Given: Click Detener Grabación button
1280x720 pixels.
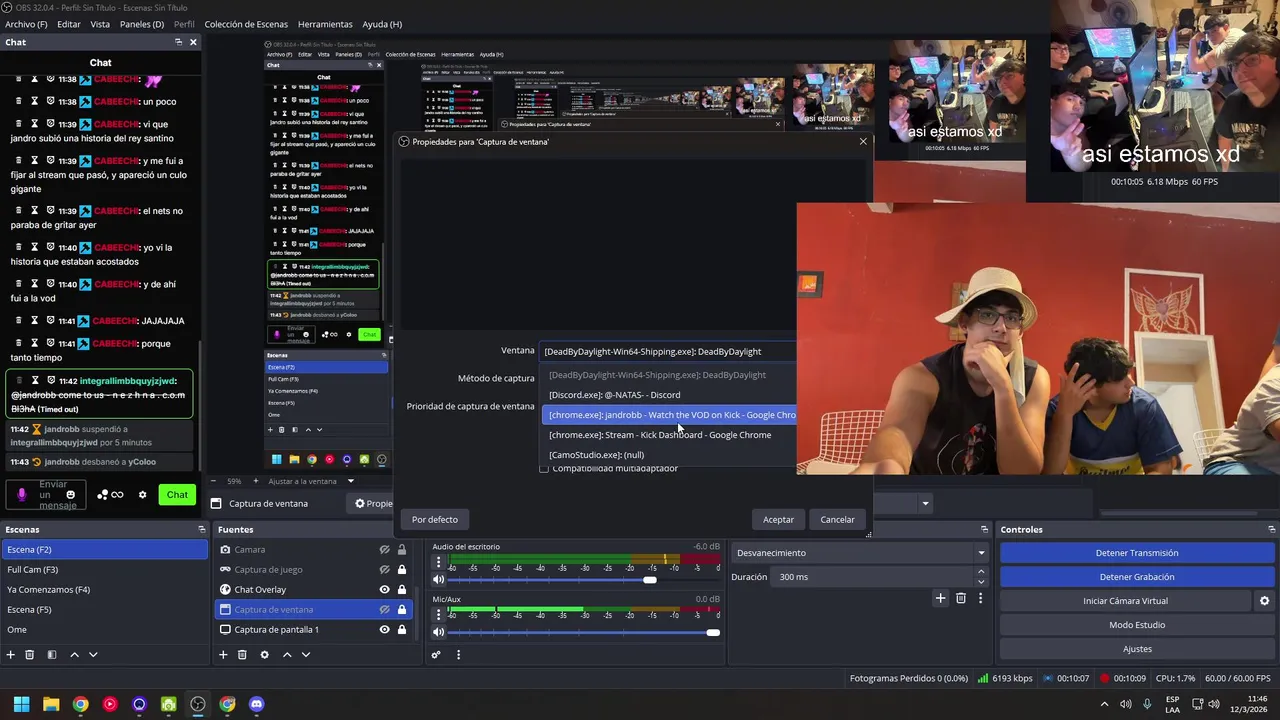Looking at the screenshot, I should tap(1137, 577).
